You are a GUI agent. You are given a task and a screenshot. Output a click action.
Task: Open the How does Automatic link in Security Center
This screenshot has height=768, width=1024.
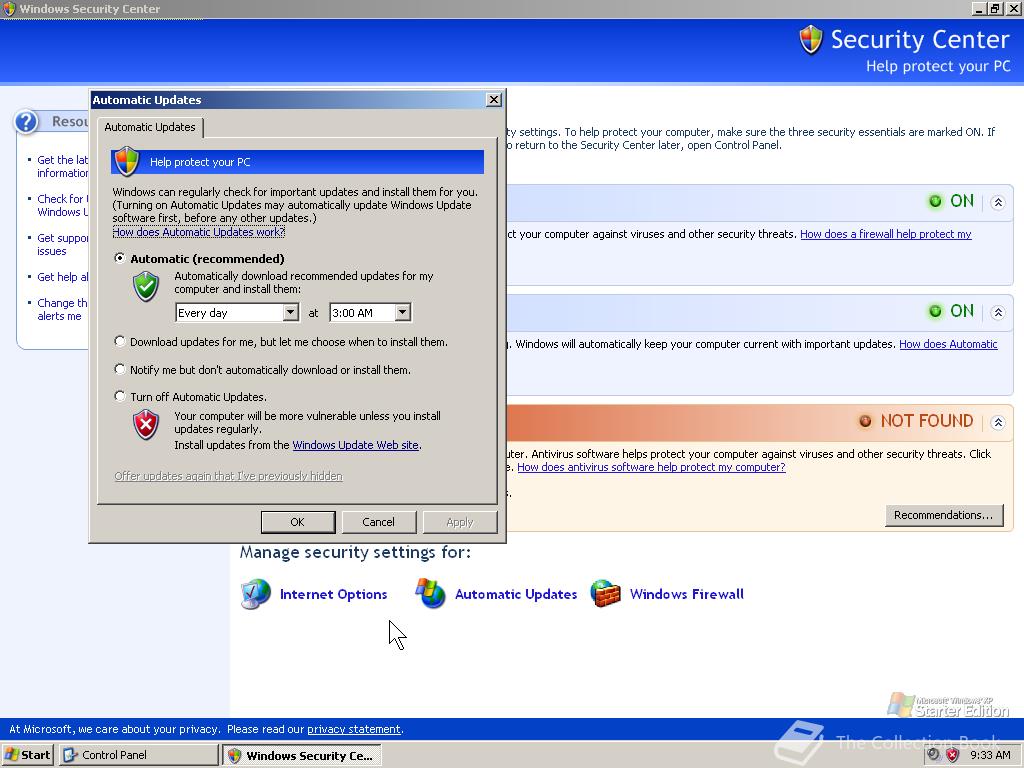948,344
